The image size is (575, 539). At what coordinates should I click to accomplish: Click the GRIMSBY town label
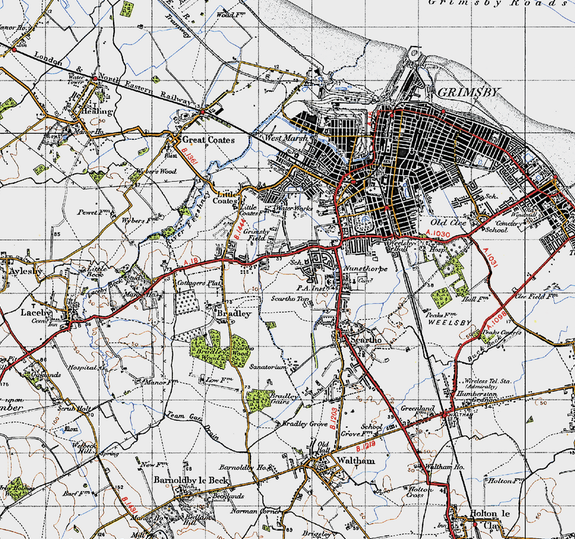[x=468, y=92]
